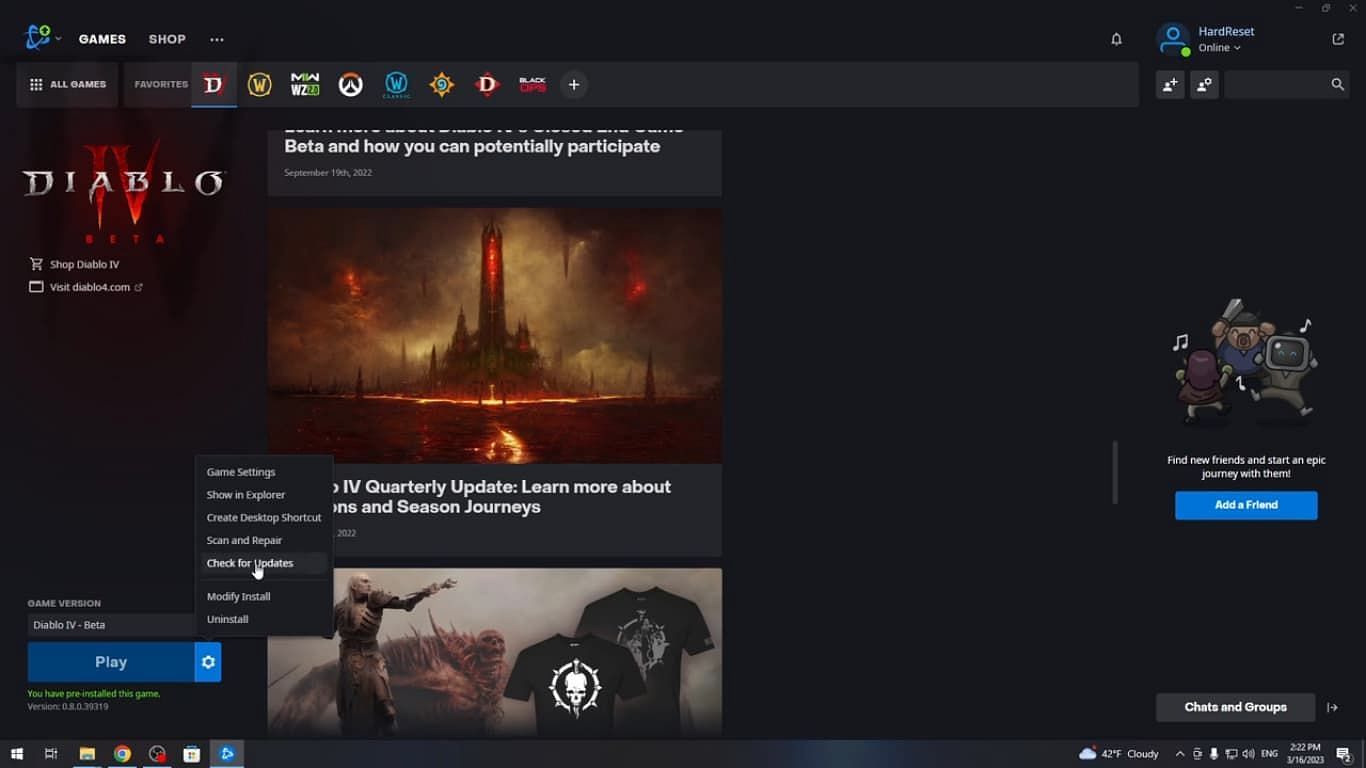Click the blue Play button
The height and width of the screenshot is (768, 1366).
[x=111, y=662]
